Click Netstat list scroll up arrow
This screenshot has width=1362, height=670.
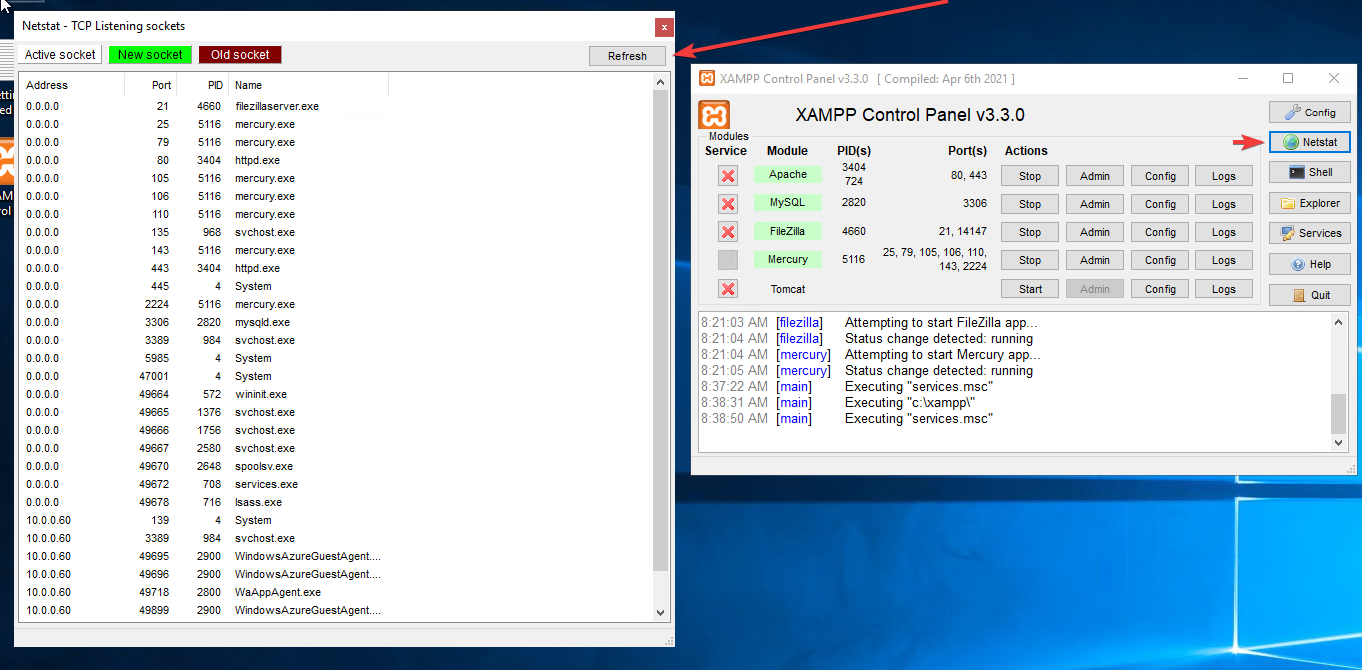click(x=660, y=82)
